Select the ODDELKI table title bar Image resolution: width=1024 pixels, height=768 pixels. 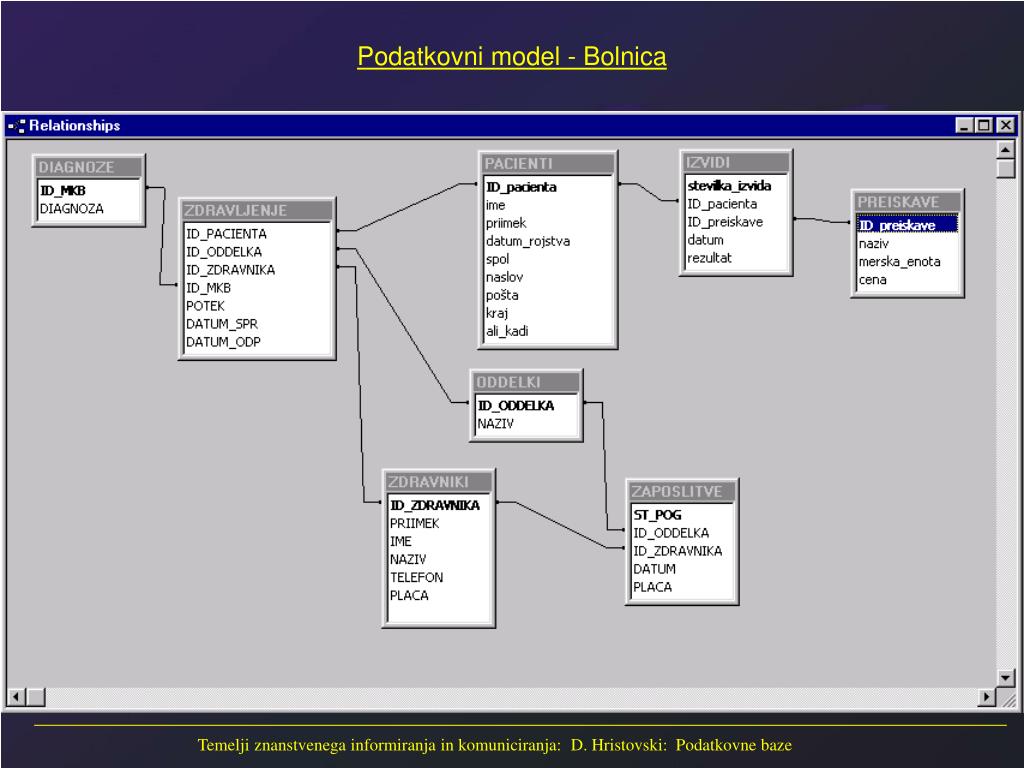coord(526,382)
